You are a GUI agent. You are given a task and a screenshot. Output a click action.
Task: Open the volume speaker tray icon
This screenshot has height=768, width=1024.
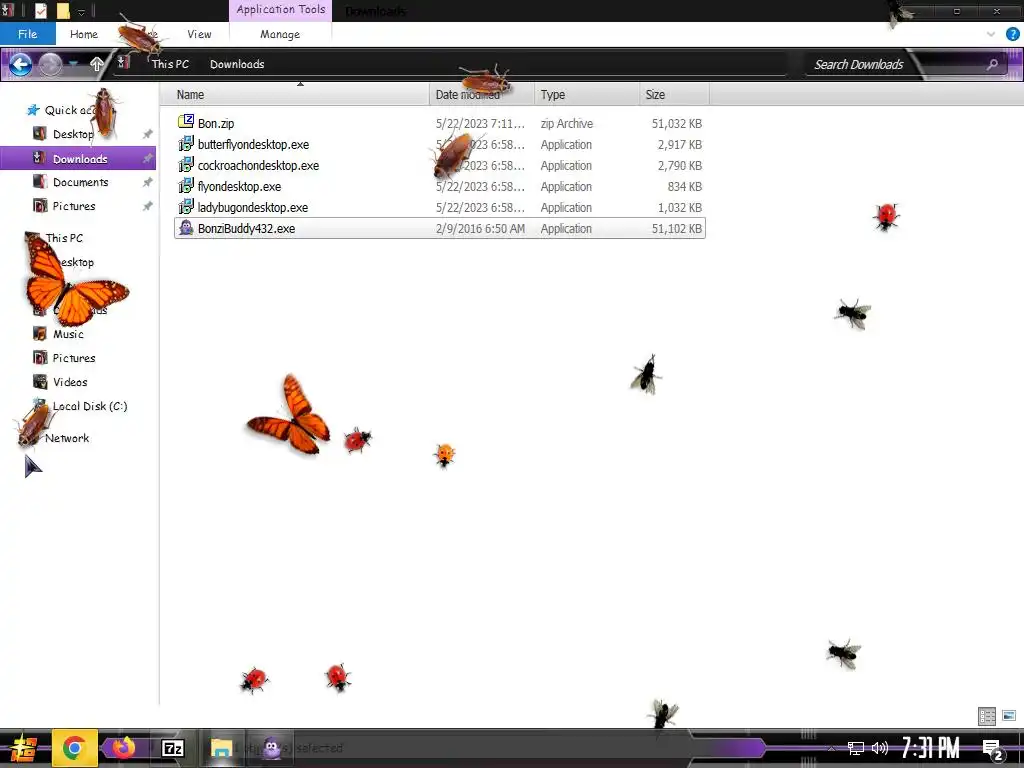point(880,748)
